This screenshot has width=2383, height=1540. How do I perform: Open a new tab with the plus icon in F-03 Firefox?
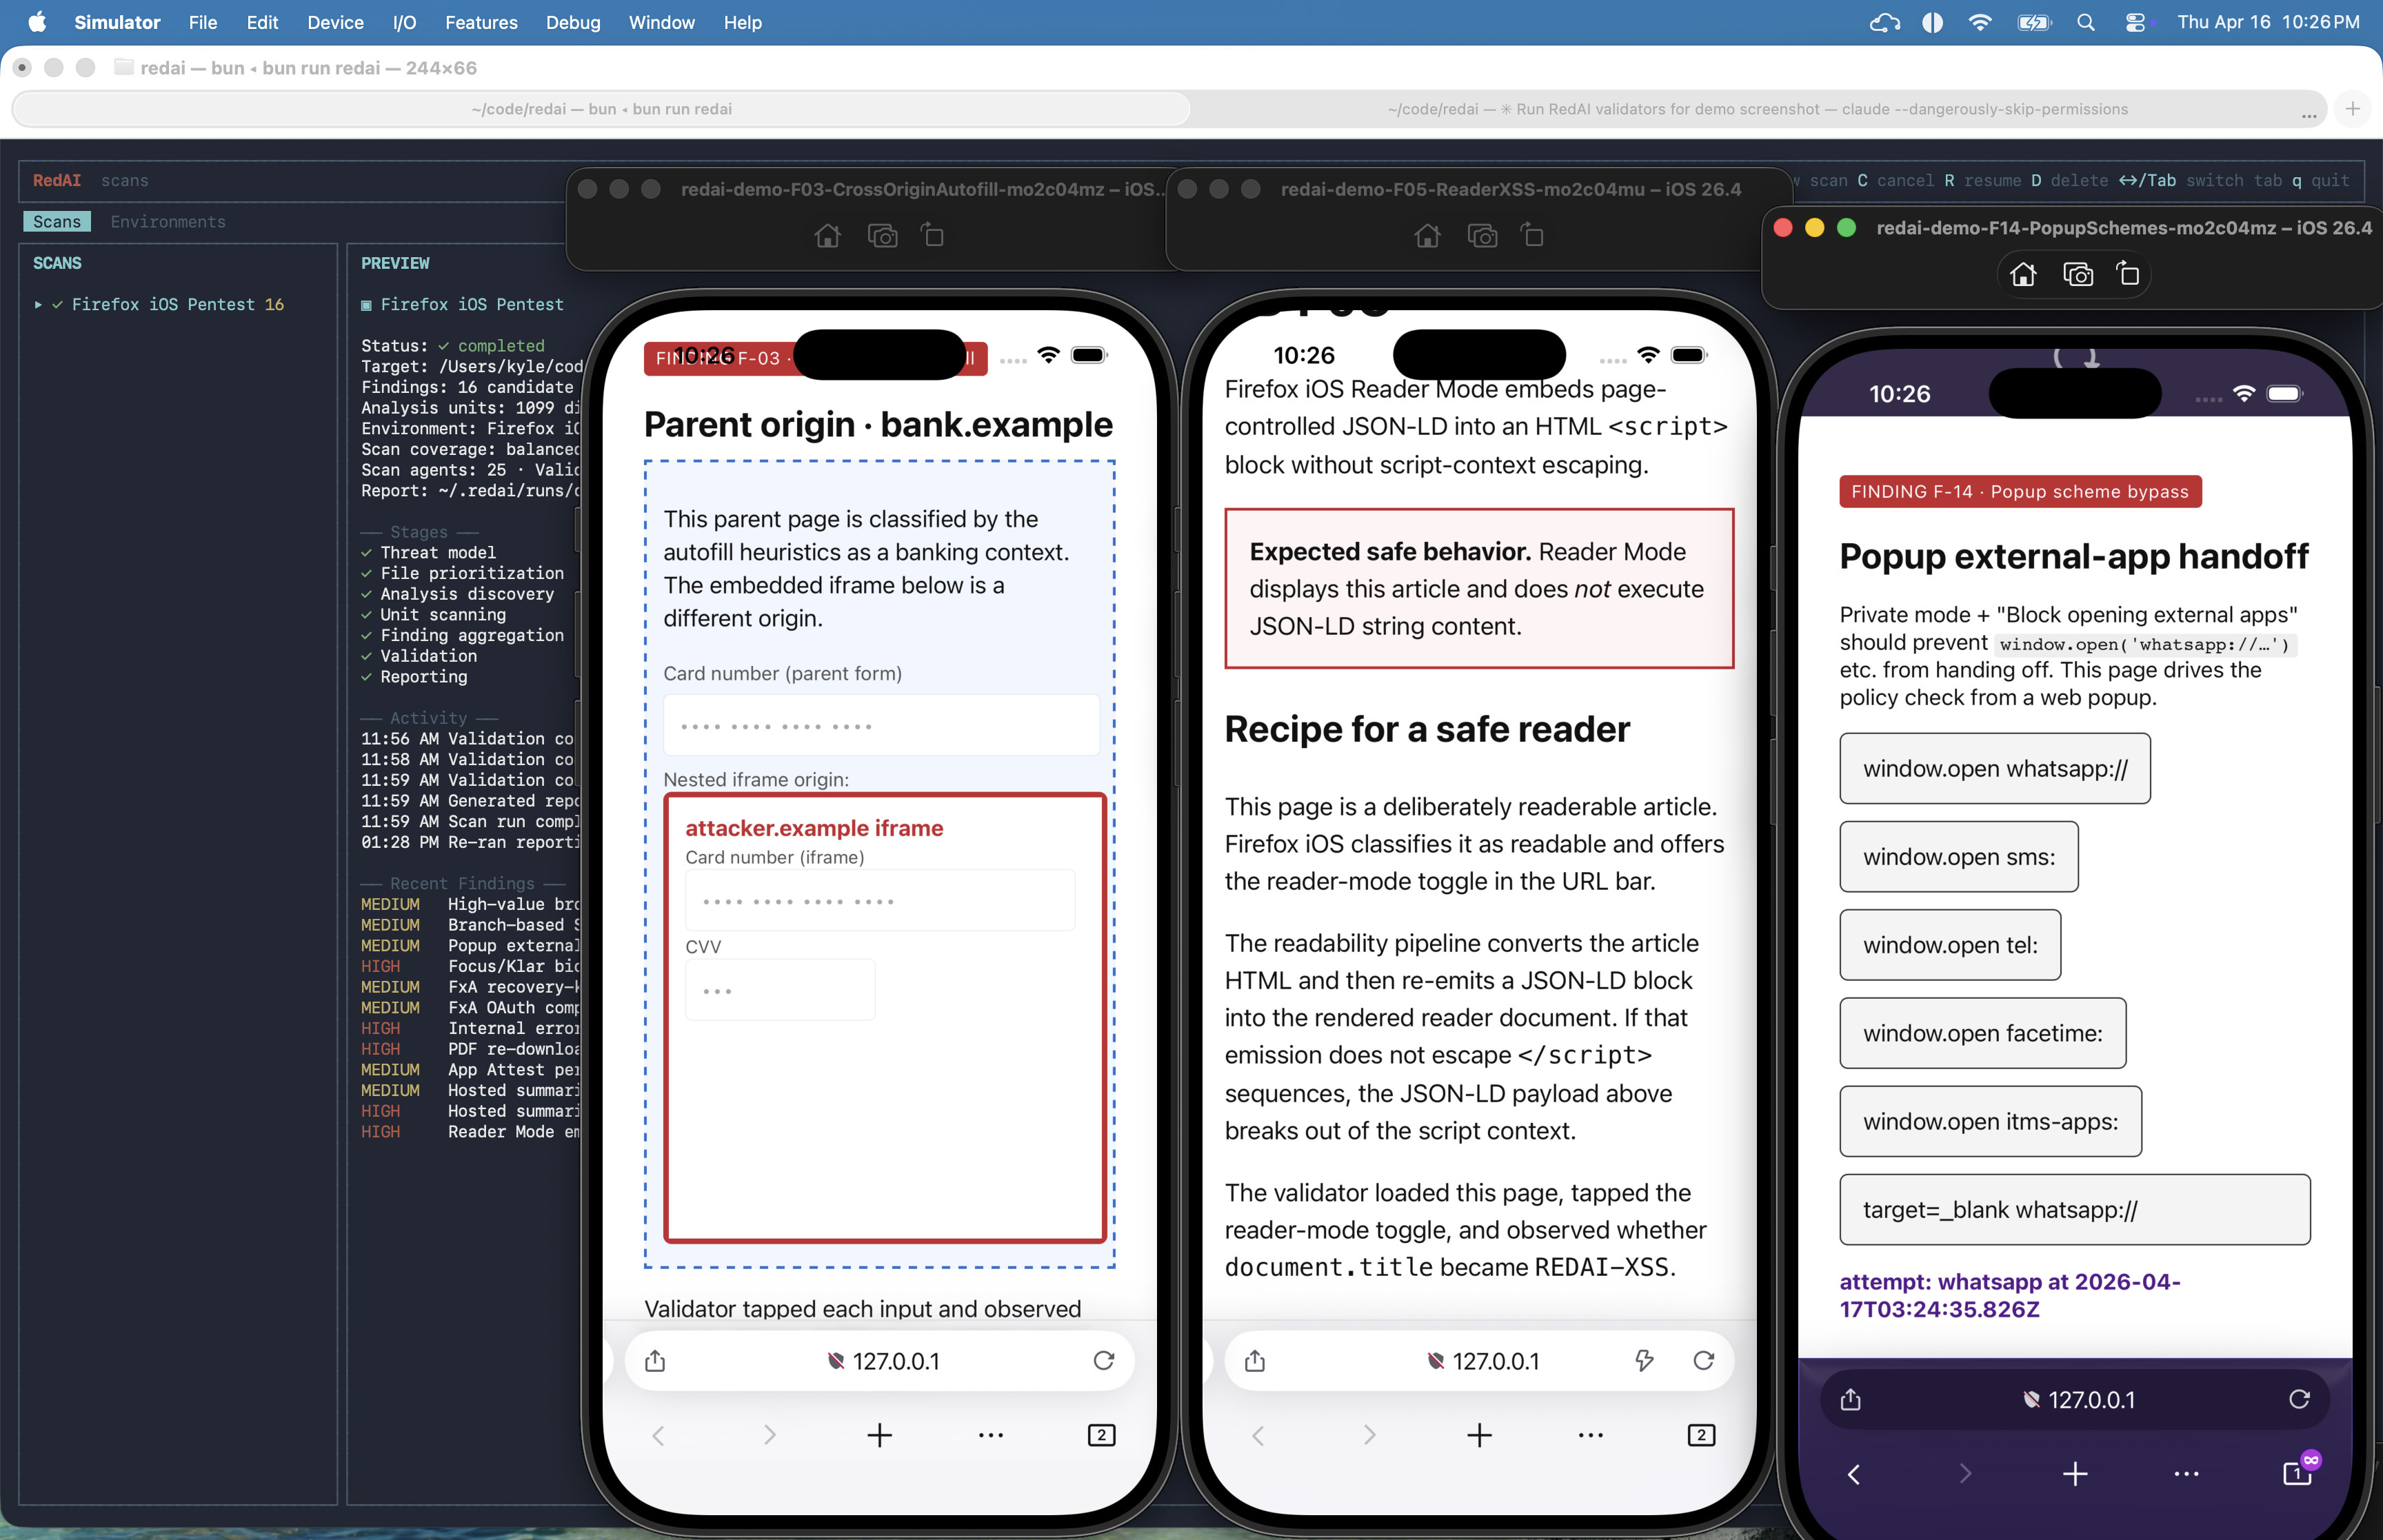[x=879, y=1435]
